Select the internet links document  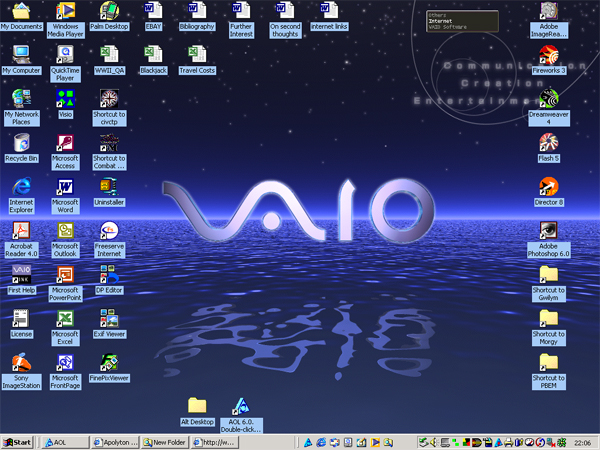click(329, 11)
